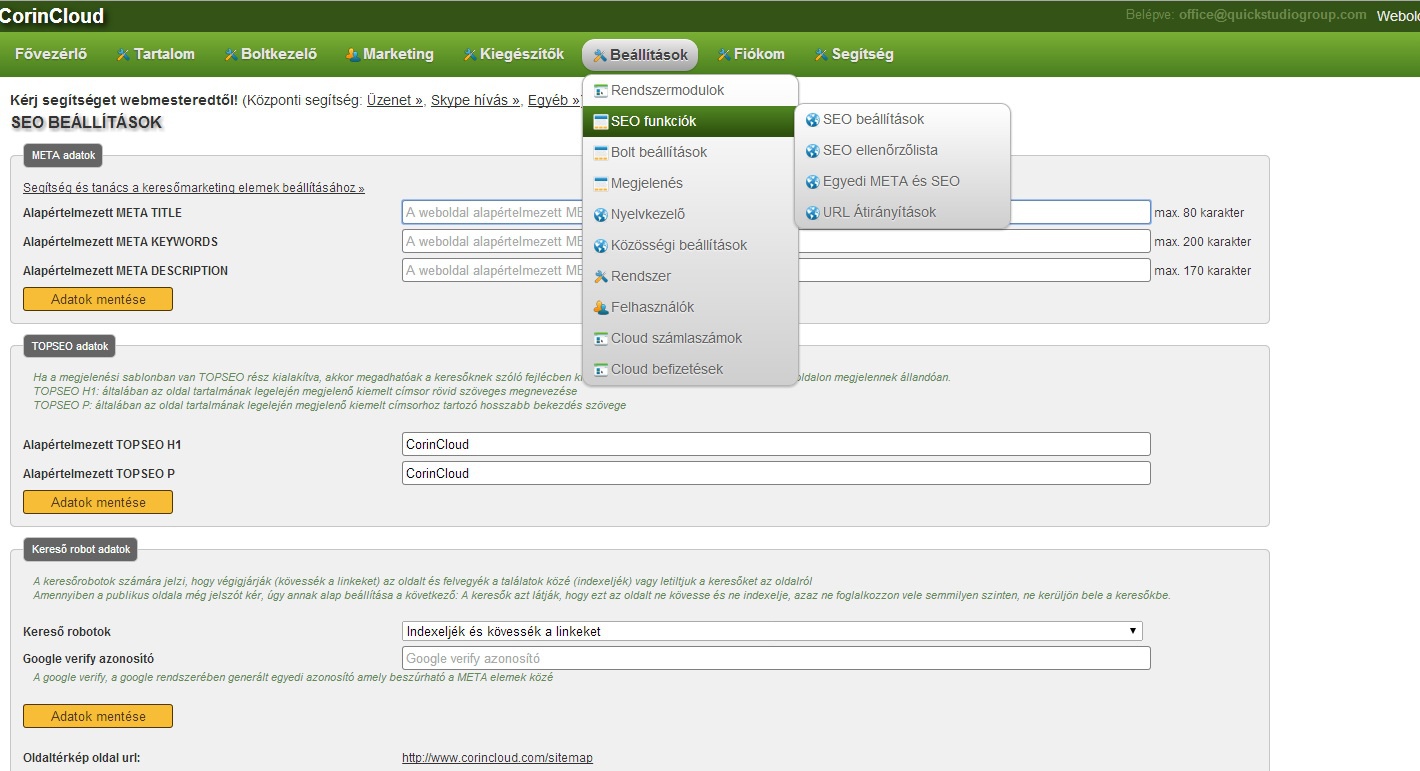Click the icon next to Megjelenés

point(601,184)
